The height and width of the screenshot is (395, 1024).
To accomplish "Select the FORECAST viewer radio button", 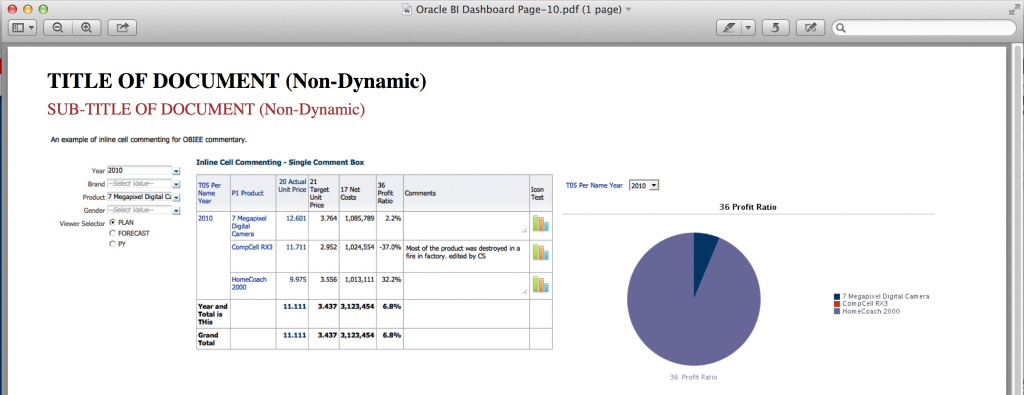I will coord(113,233).
